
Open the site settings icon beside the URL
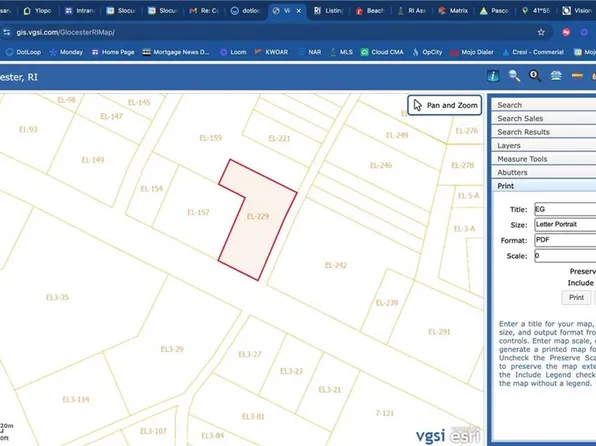coord(6,32)
